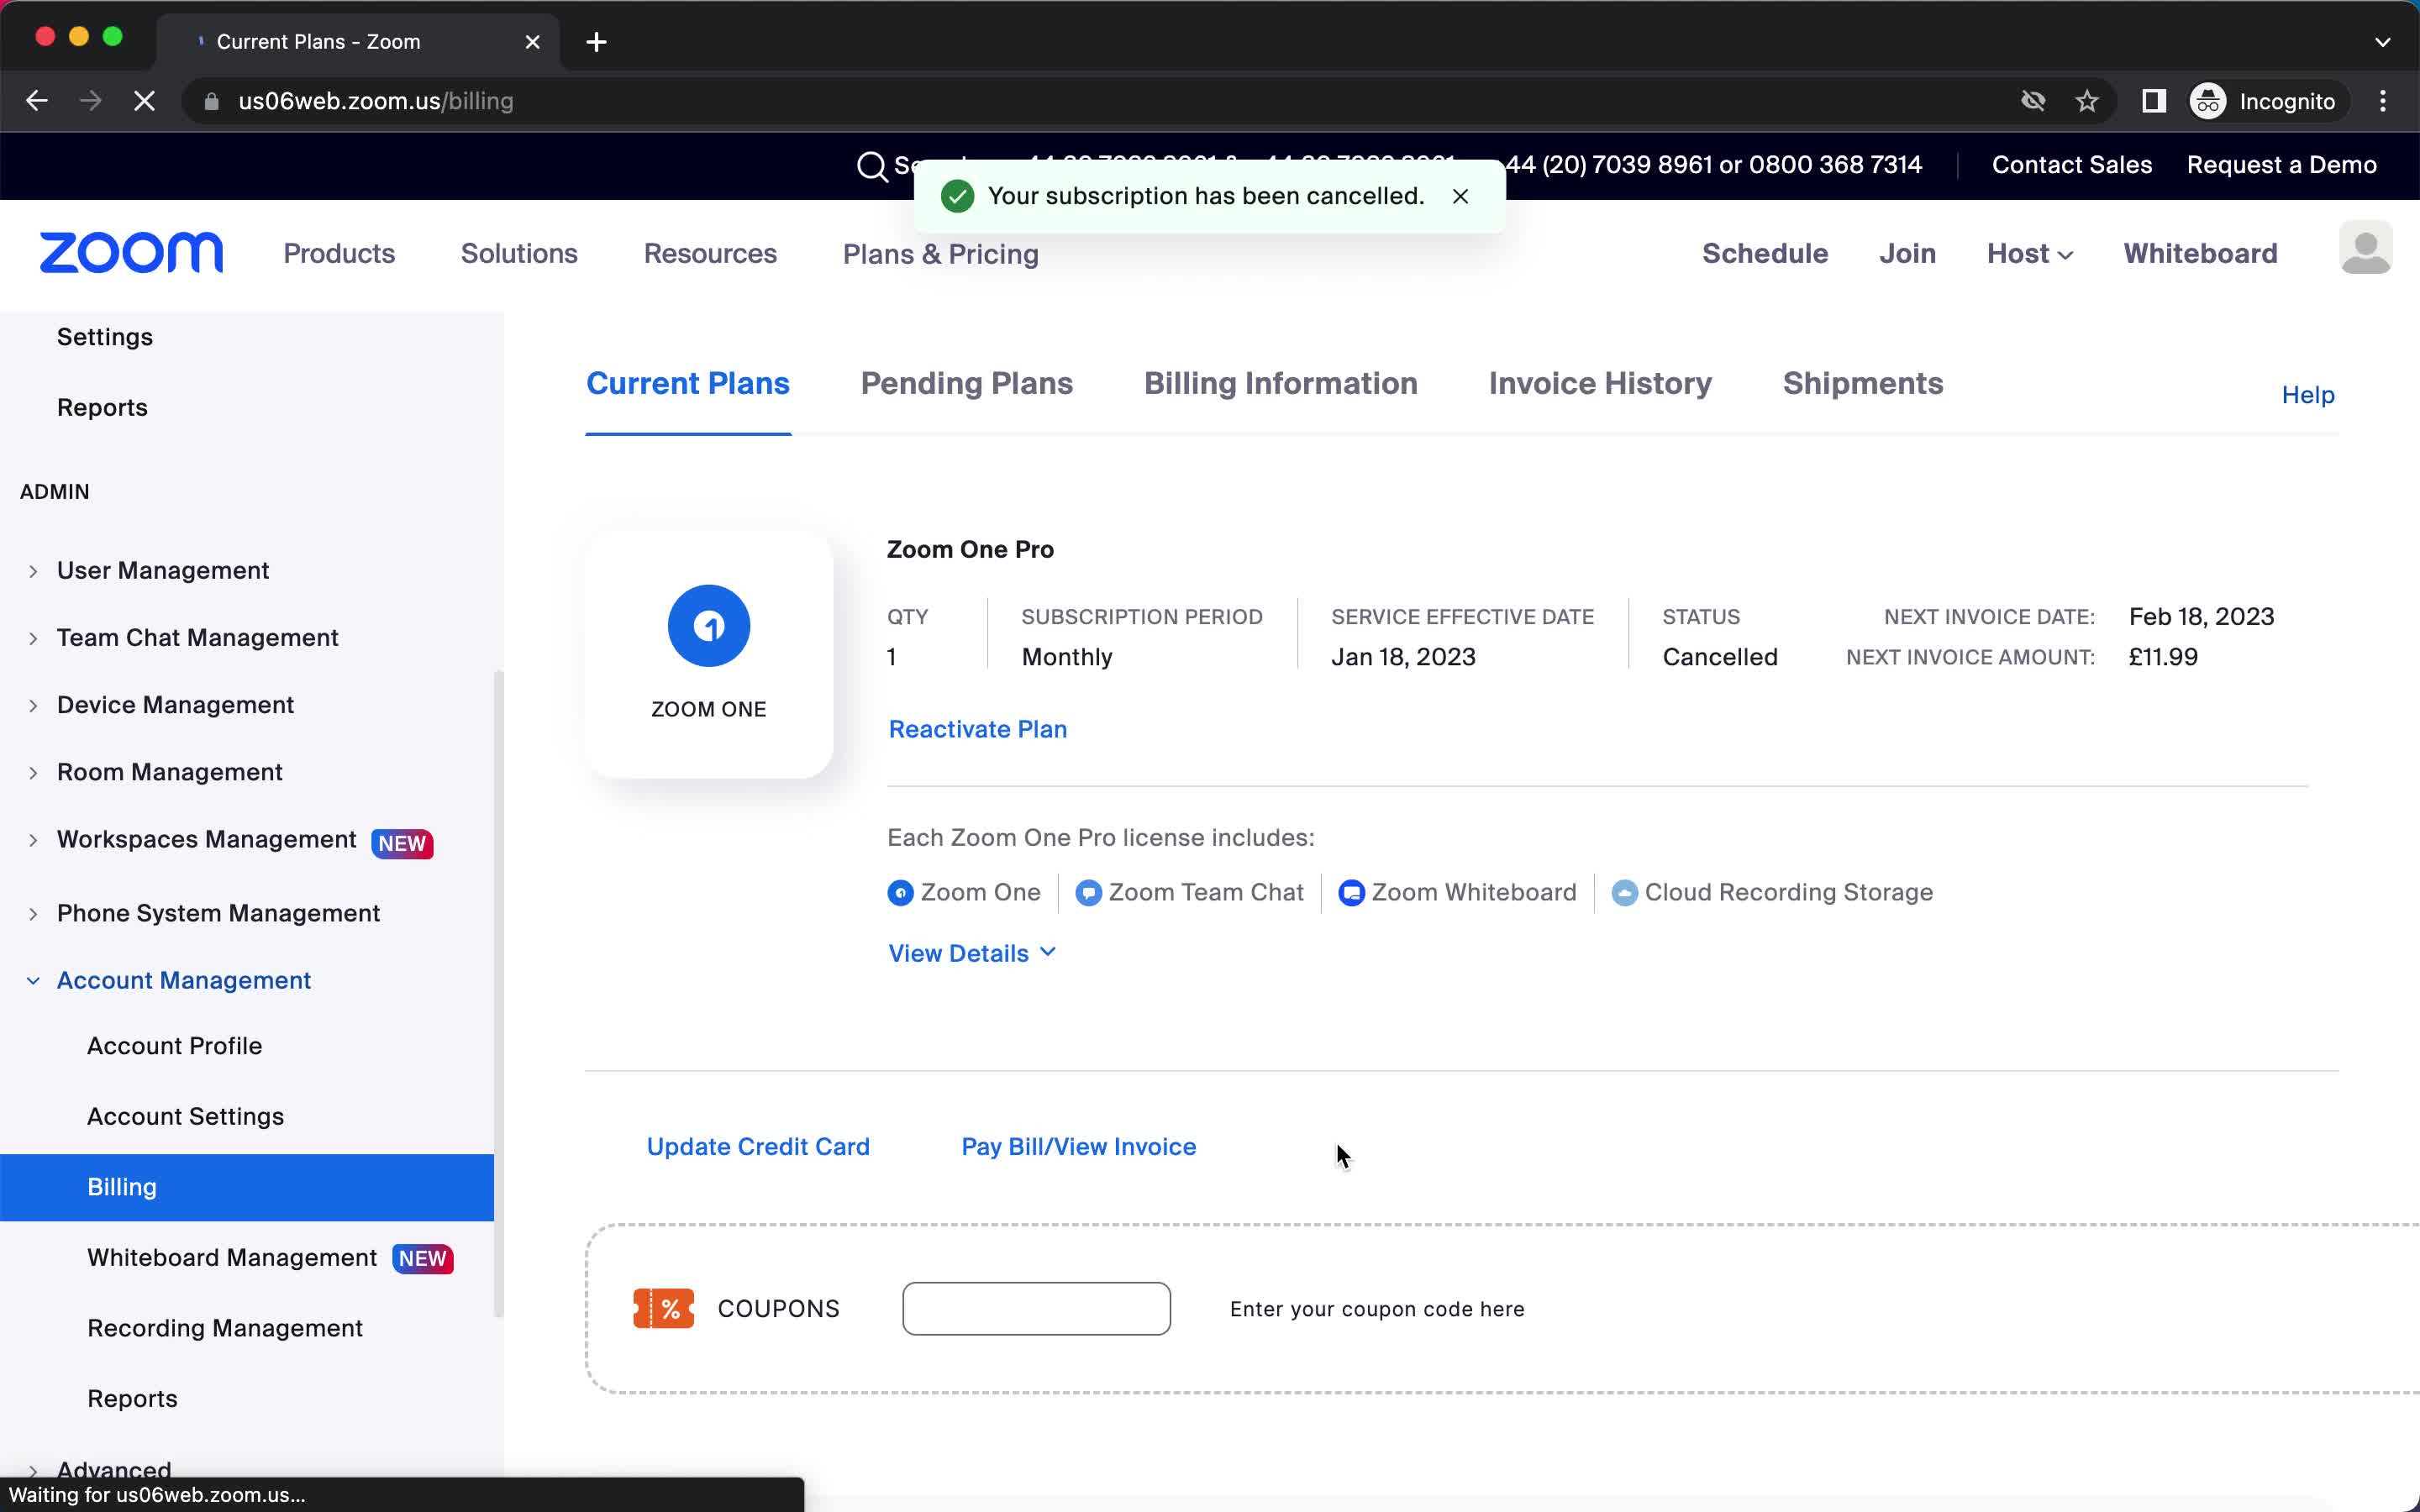Switch to Pending Plans tab
The width and height of the screenshot is (2420, 1512).
click(x=966, y=383)
